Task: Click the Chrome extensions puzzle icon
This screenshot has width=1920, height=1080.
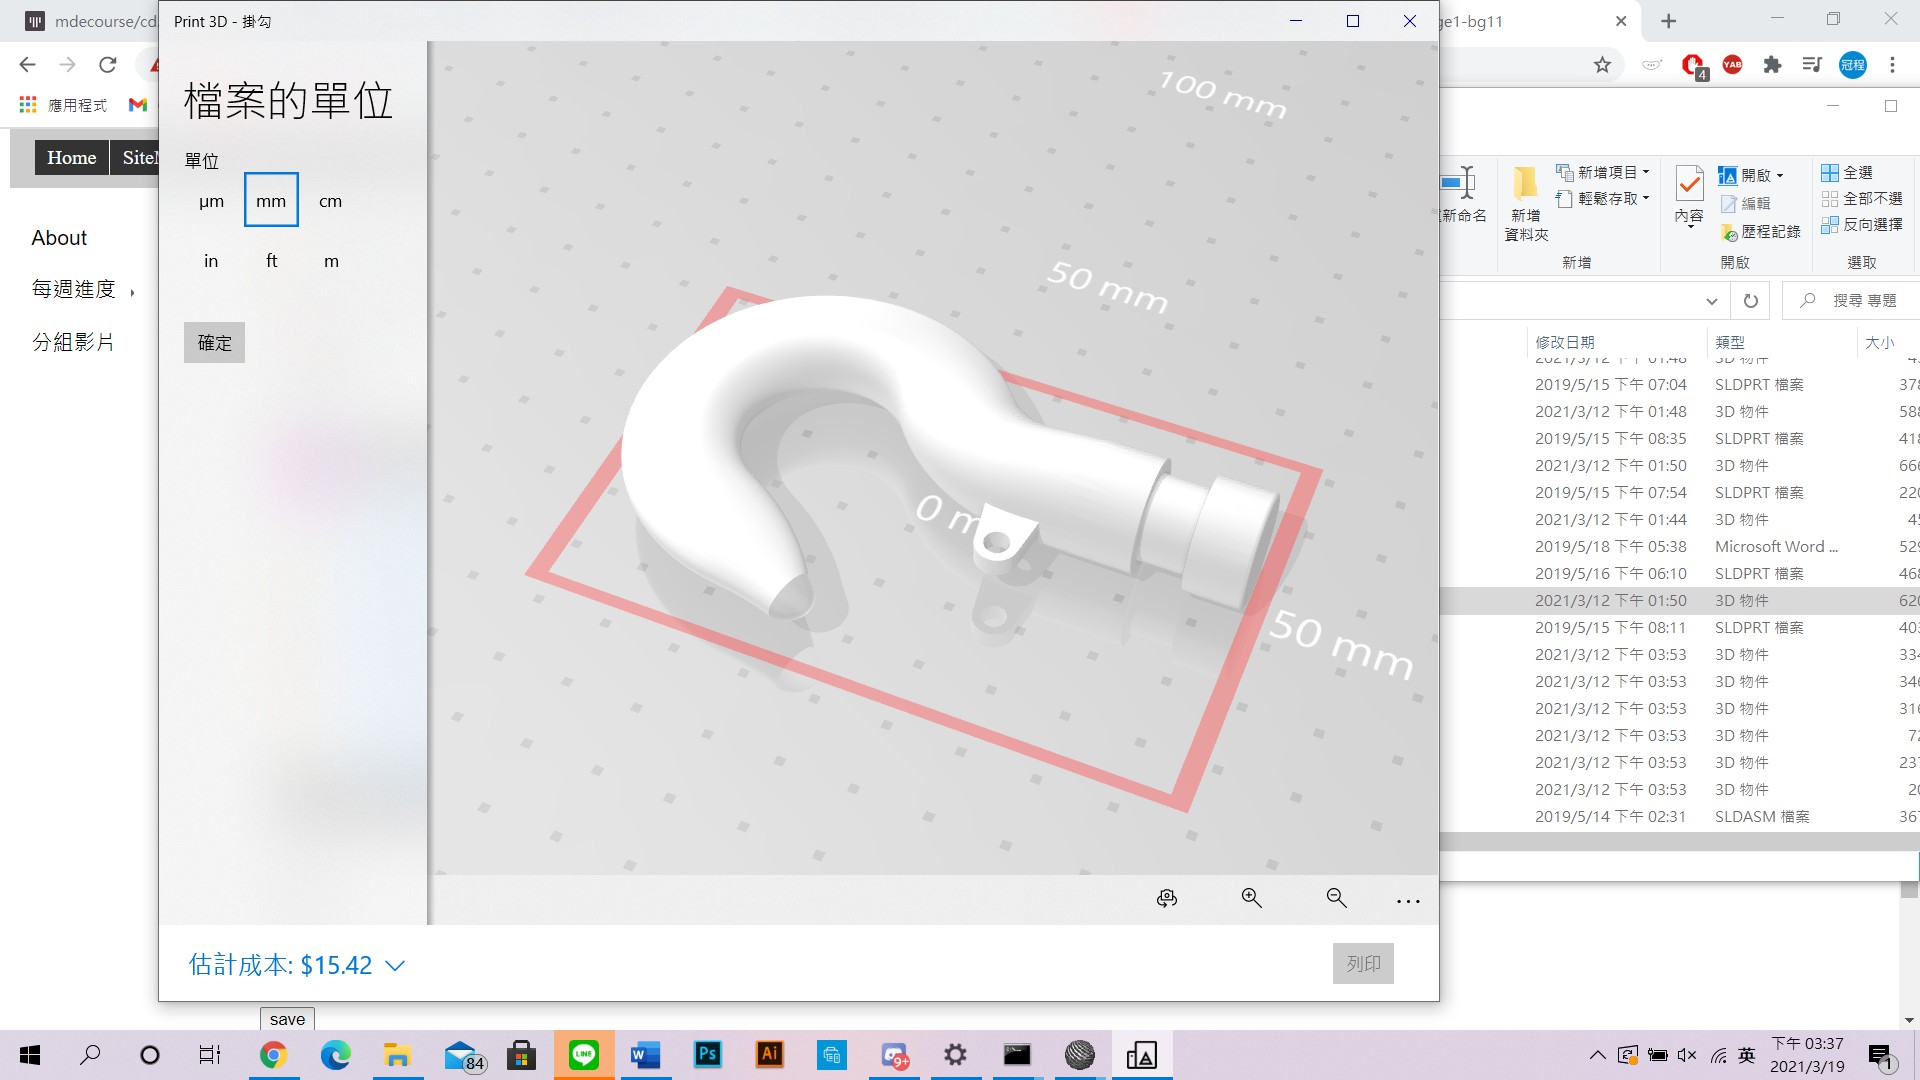Action: coord(1772,65)
